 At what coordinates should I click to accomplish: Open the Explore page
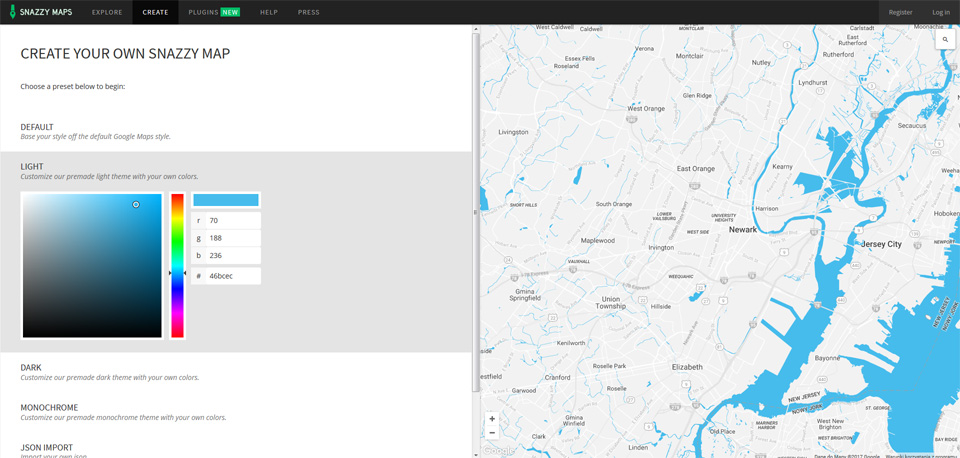point(107,12)
